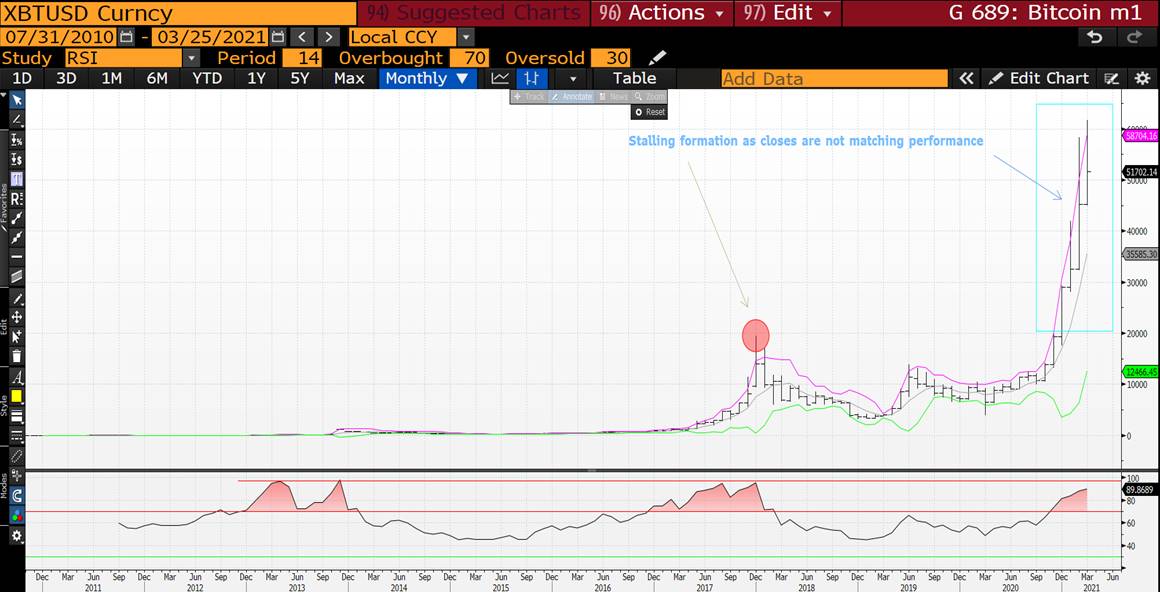Select the 5Y time range
1160x592 pixels.
coord(300,78)
